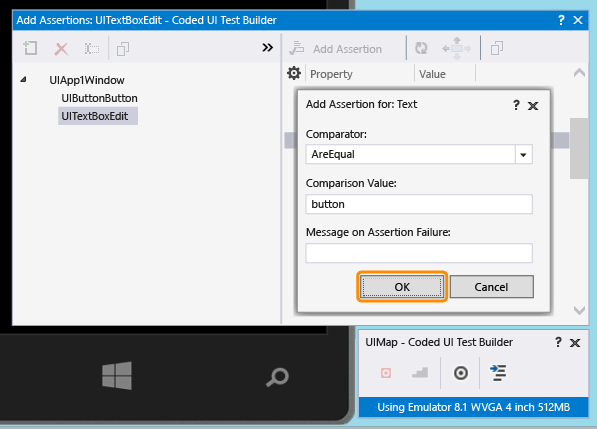
Task: Open the Comparator dropdown arrow
Action: pyautogui.click(x=524, y=155)
